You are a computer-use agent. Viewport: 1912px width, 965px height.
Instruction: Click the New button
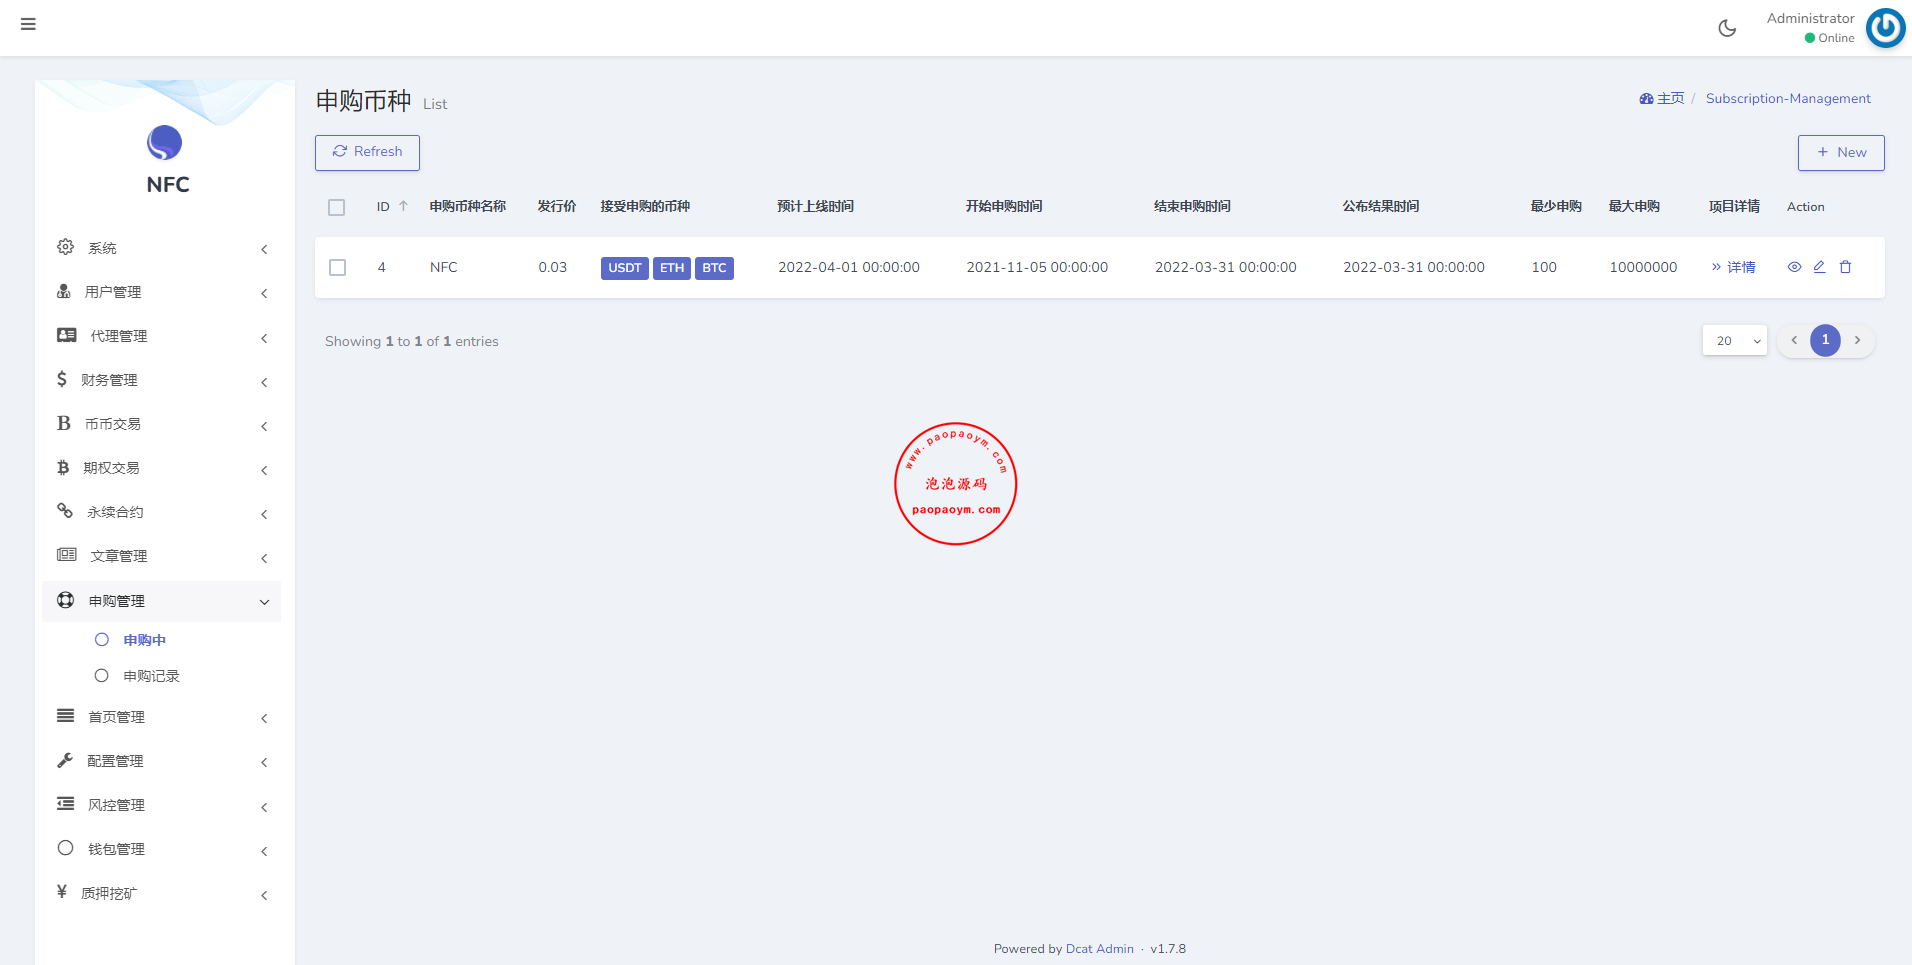point(1840,153)
